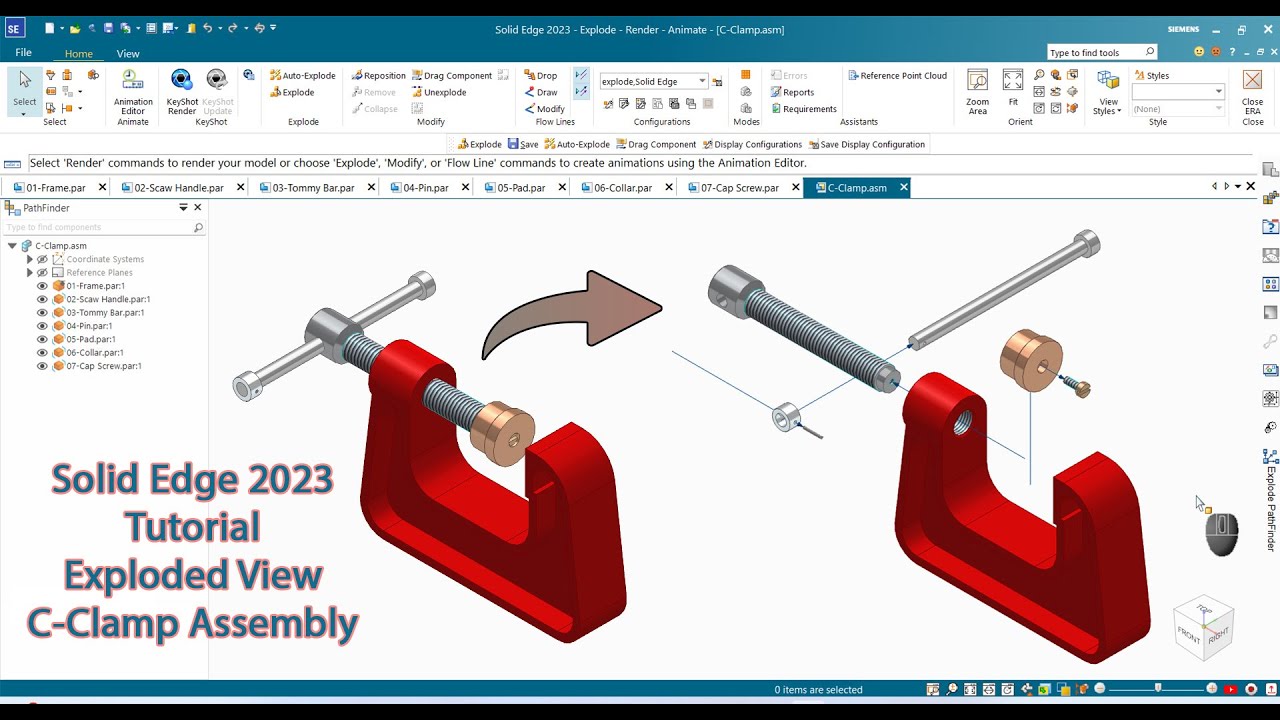Image resolution: width=1280 pixels, height=720 pixels.
Task: Click the Zoom Area tool
Action: tap(978, 92)
